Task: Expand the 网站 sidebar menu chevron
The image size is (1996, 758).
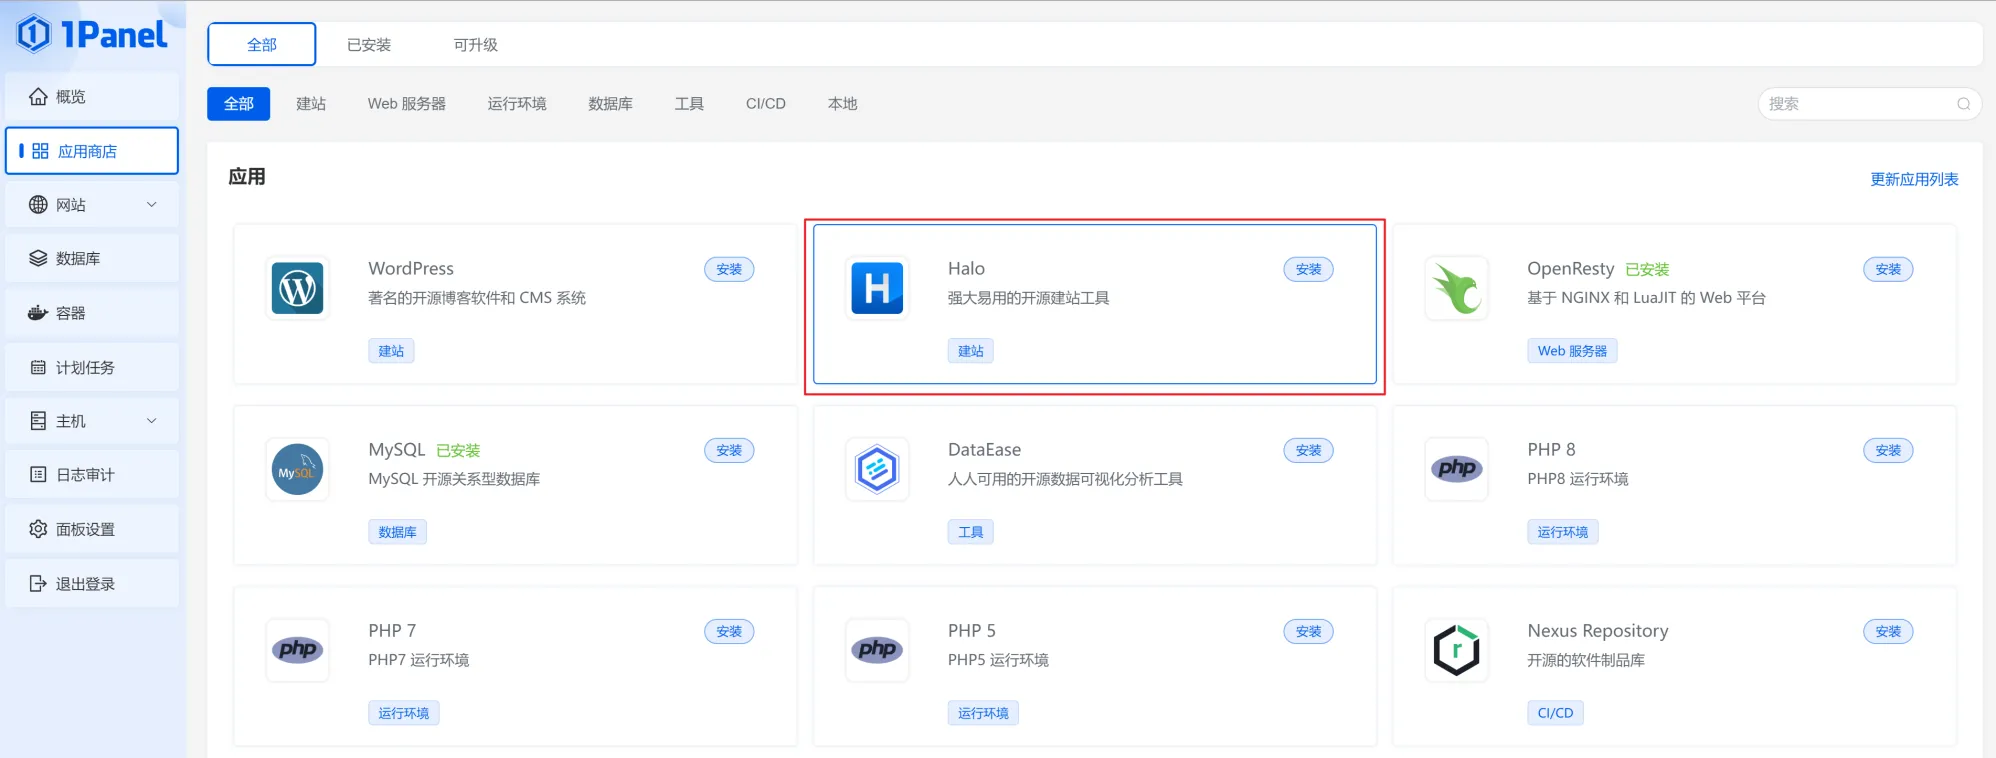Action: click(x=152, y=205)
